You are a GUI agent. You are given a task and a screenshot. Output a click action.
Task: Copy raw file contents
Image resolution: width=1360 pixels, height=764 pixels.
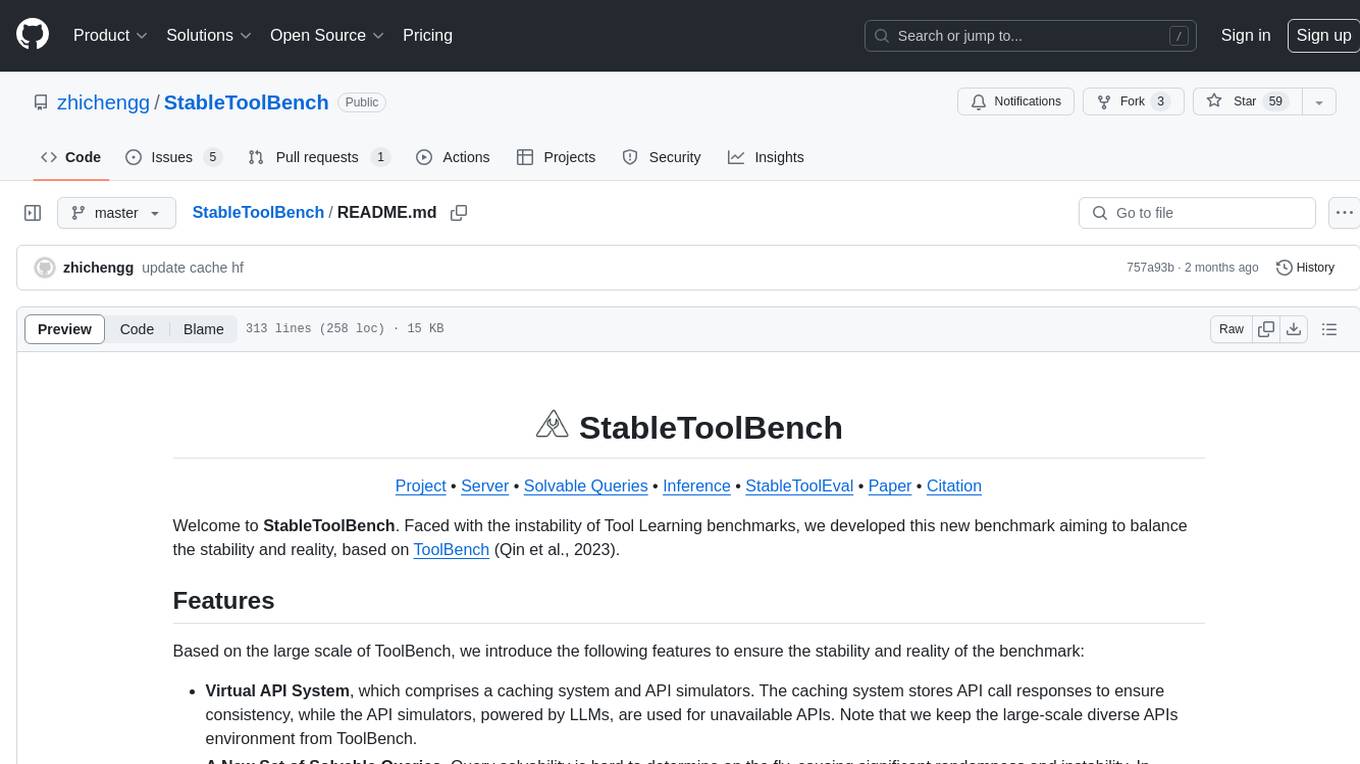click(1266, 329)
